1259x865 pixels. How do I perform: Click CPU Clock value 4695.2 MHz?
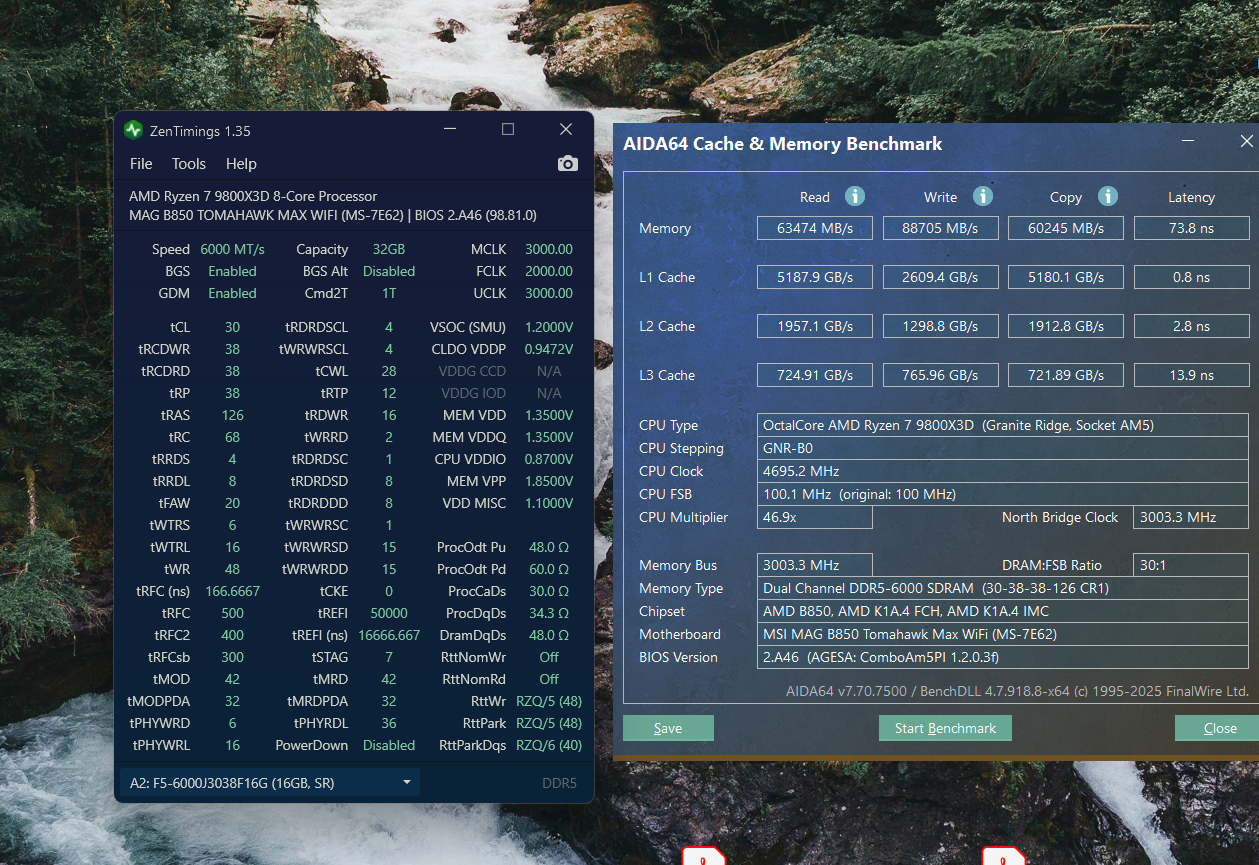tap(1003, 471)
